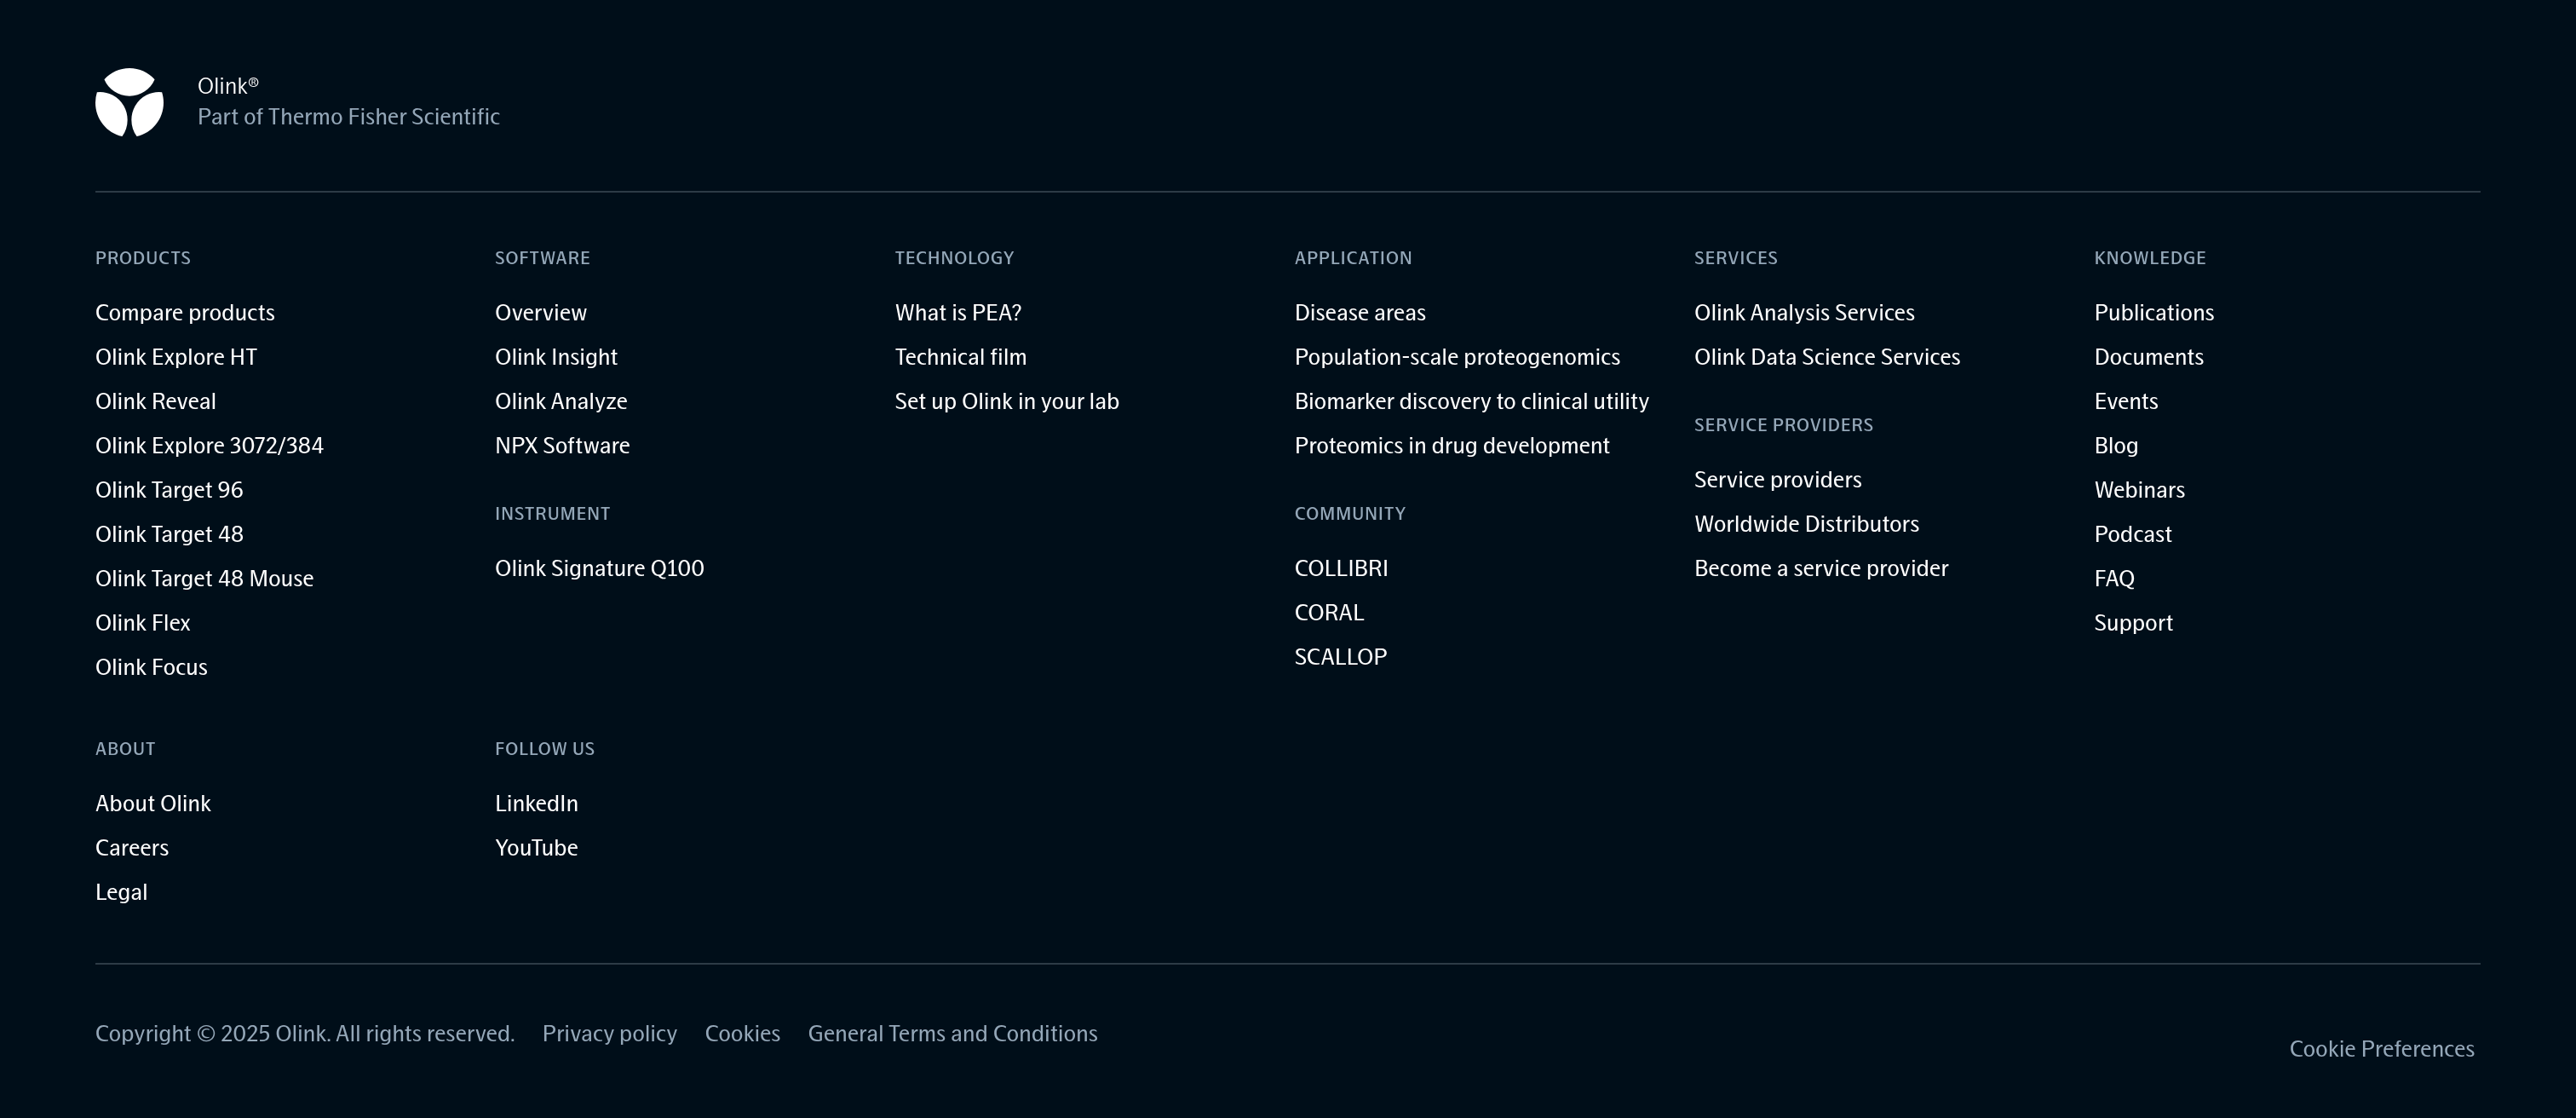Go to Proteomics in drug development
This screenshot has width=2576, height=1118.
[x=1452, y=445]
